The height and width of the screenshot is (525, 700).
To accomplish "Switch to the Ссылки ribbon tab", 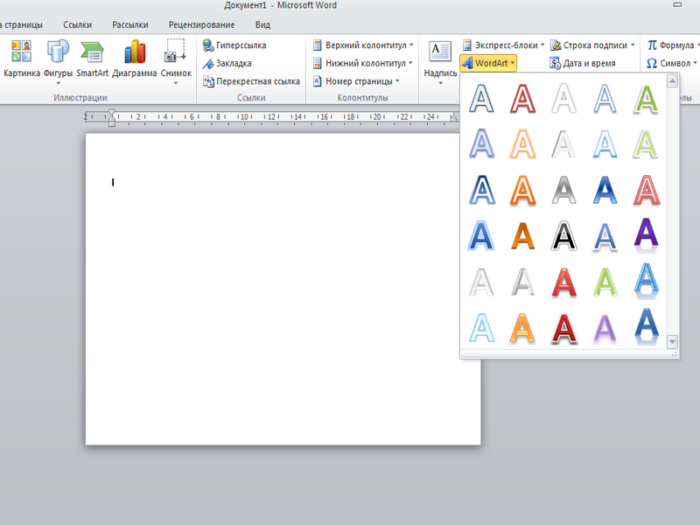I will [x=78, y=24].
